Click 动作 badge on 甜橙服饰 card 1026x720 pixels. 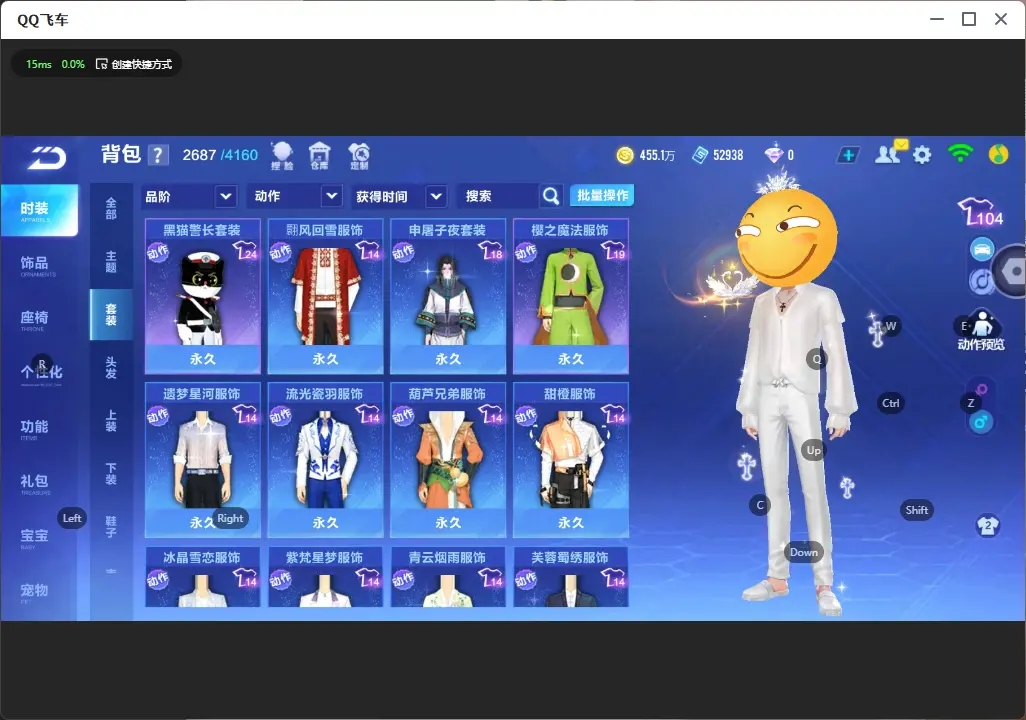click(x=526, y=416)
